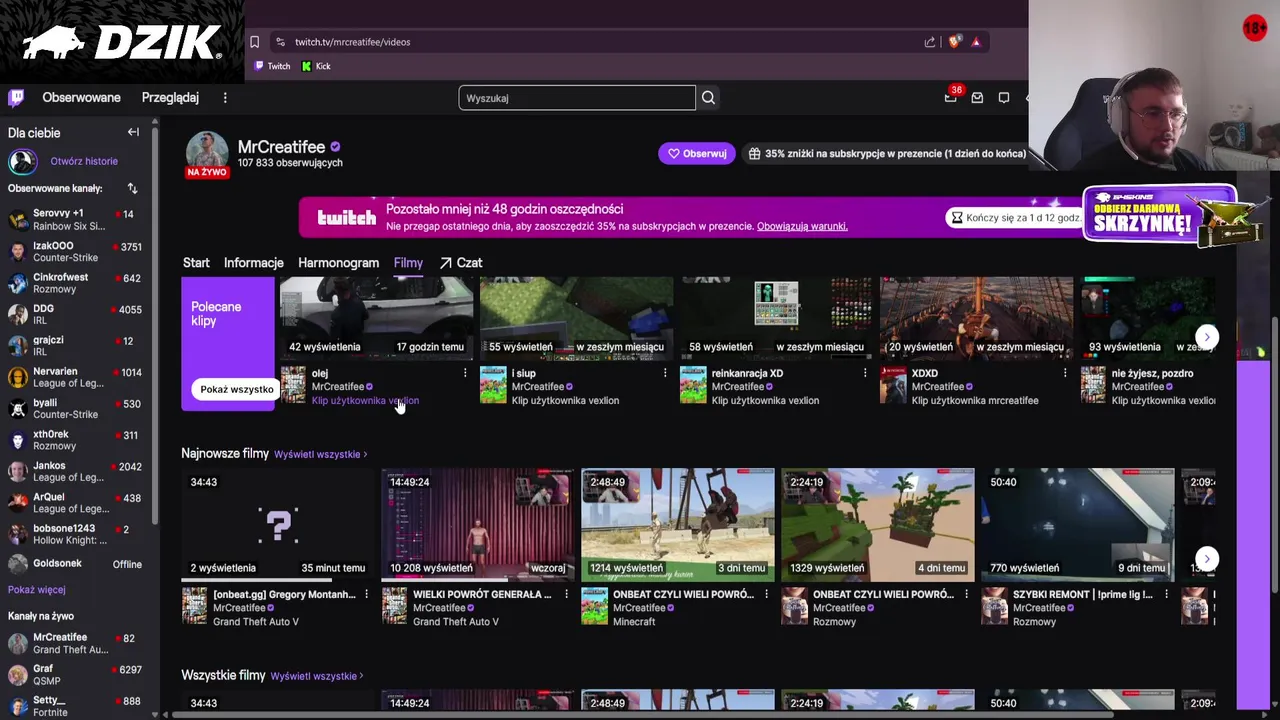1280x720 pixels.
Task: Click the browser bookmark icon in the address bar
Action: [x=254, y=42]
